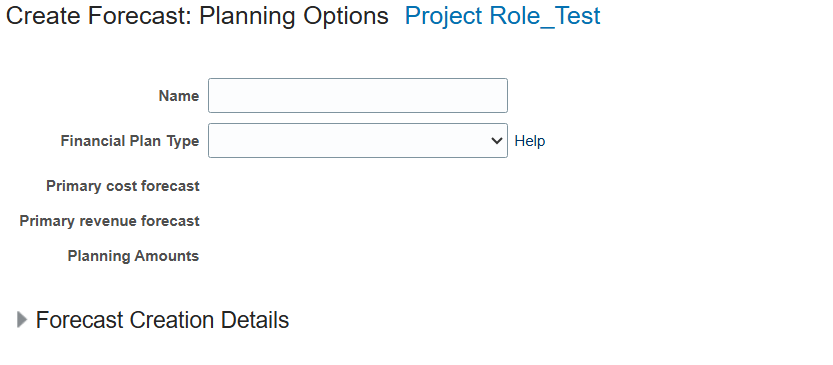The height and width of the screenshot is (365, 833).
Task: Open the Financial Plan Type dropdown
Action: pos(358,141)
